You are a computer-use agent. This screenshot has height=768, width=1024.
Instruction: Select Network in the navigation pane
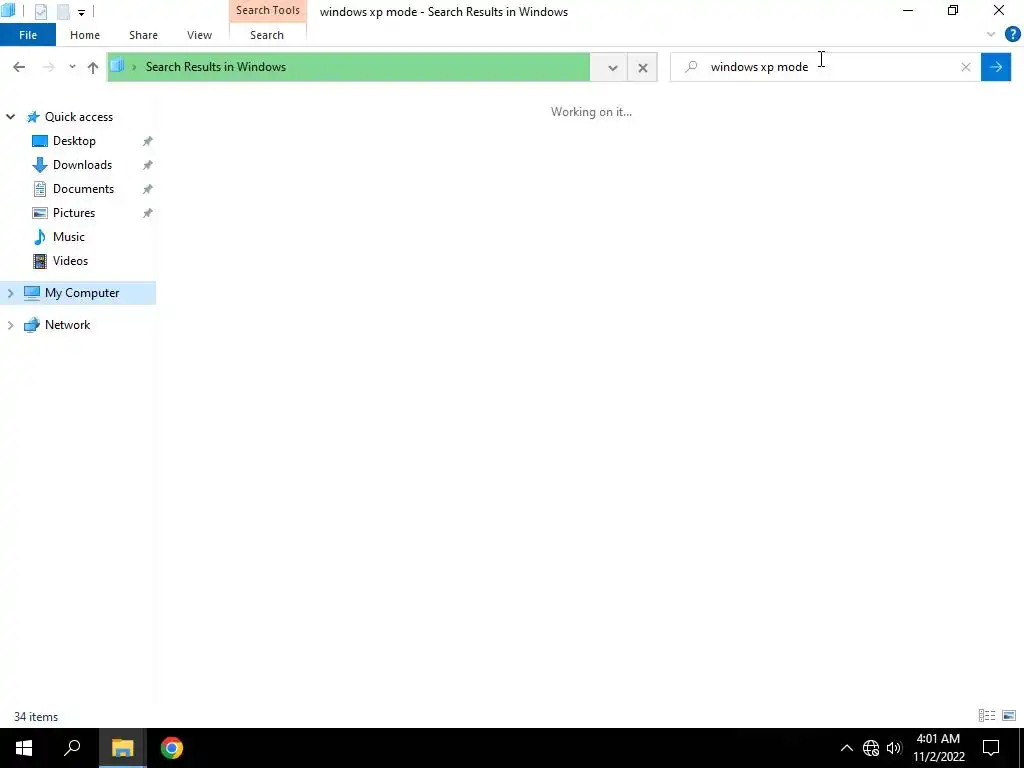tap(68, 325)
